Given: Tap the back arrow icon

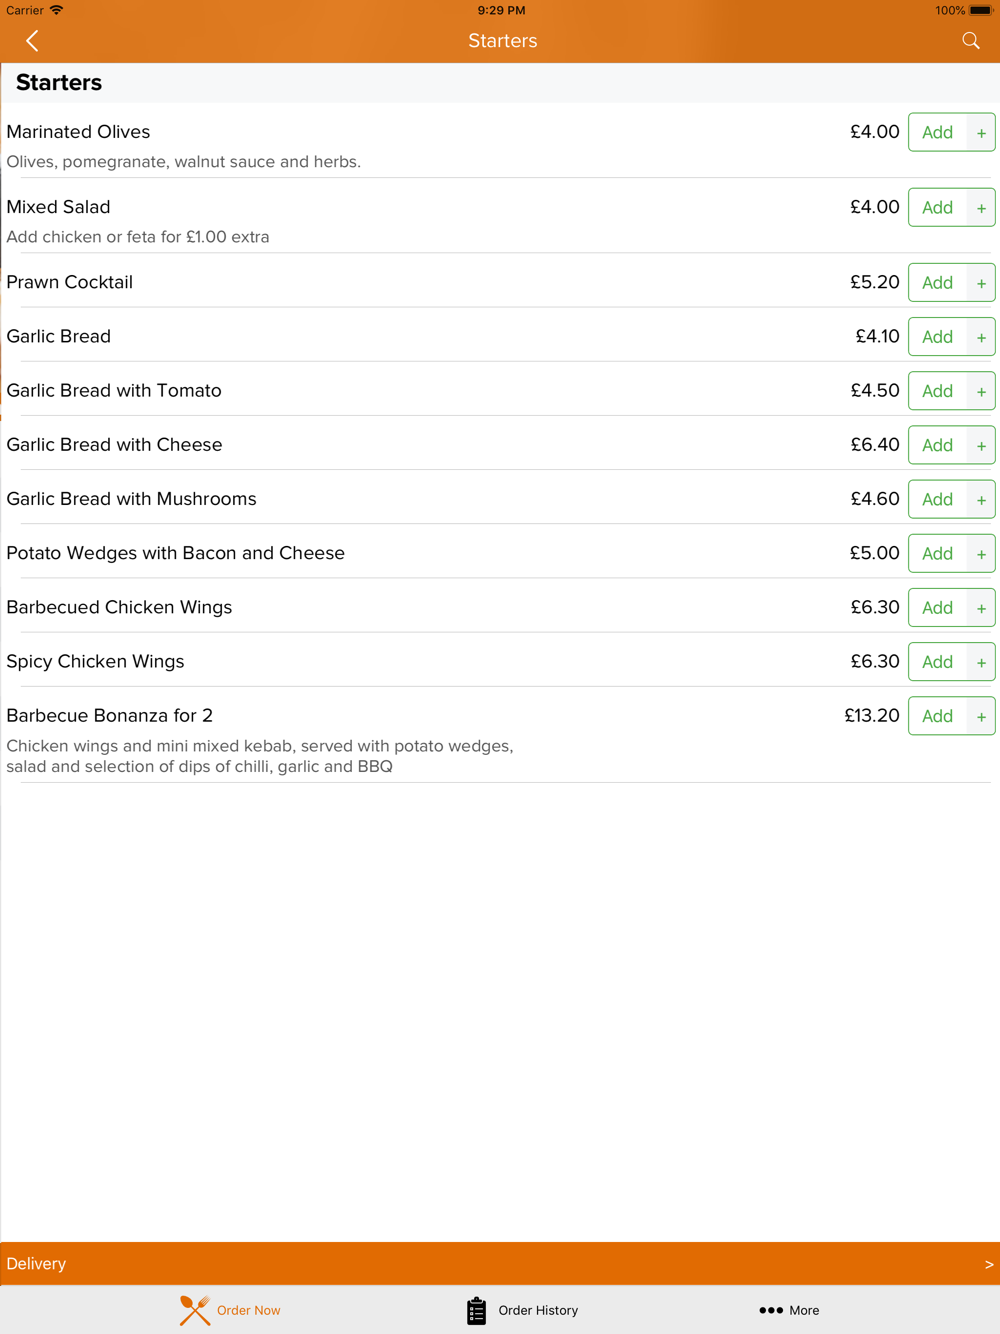Looking at the screenshot, I should (32, 41).
